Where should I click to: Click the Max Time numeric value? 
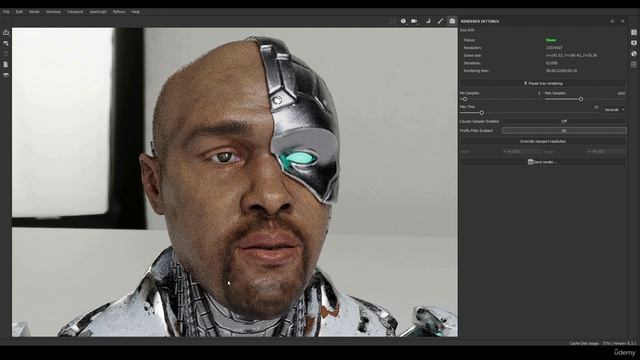(x=596, y=107)
